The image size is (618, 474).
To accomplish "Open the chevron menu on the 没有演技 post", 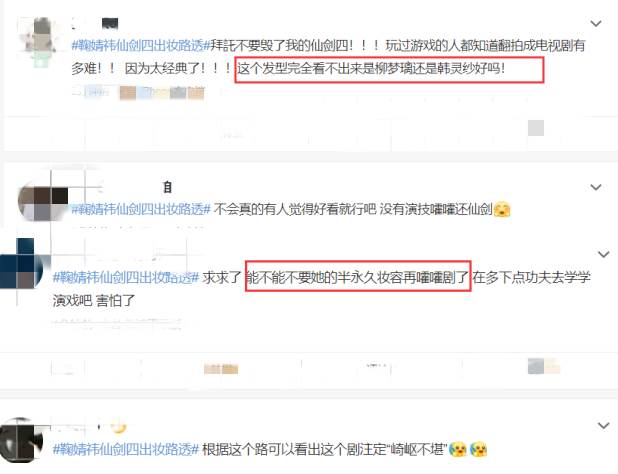I will pos(596,187).
